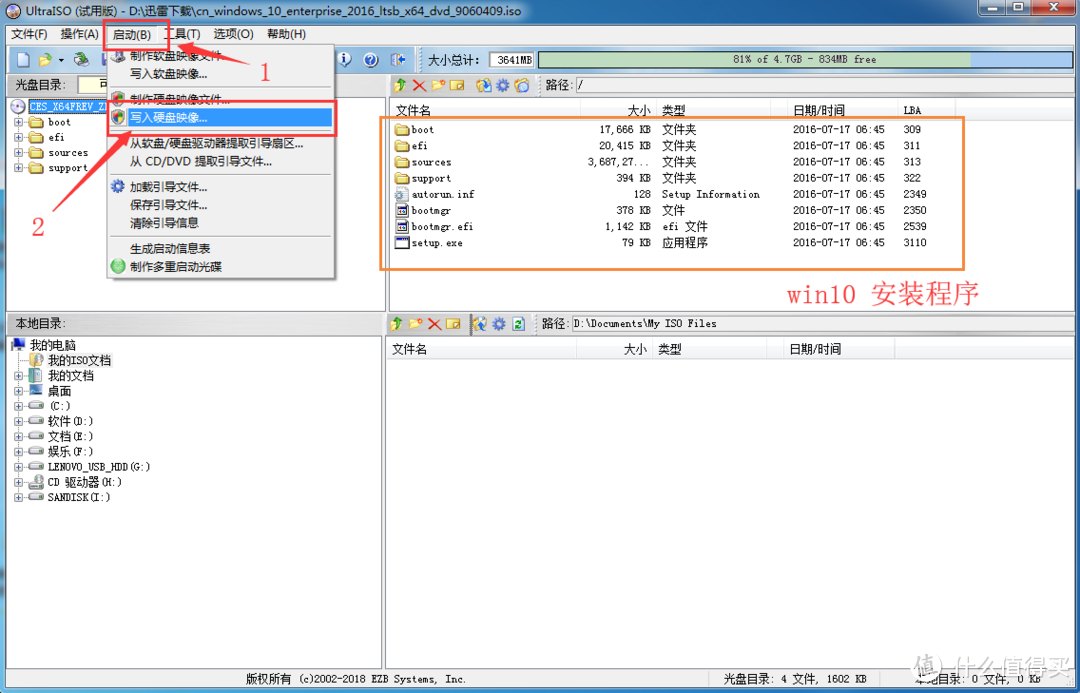The image size is (1080, 693).
Task: Select 写入硬盘映像... menu entry
Action: click(x=220, y=118)
